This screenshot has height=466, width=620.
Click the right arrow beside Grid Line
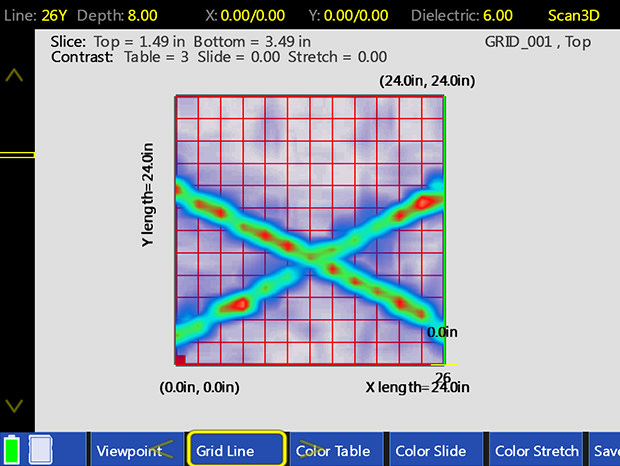310,451
